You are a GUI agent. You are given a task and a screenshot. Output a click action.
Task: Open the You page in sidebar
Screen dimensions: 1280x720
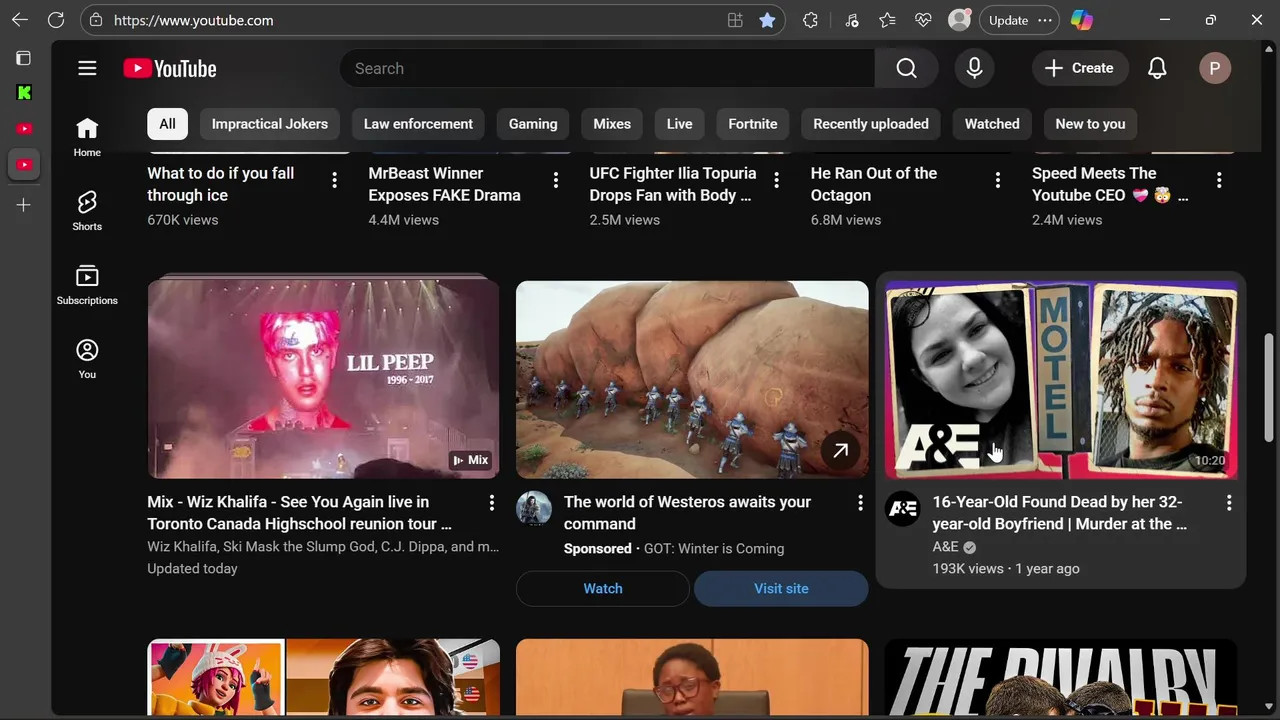(87, 359)
